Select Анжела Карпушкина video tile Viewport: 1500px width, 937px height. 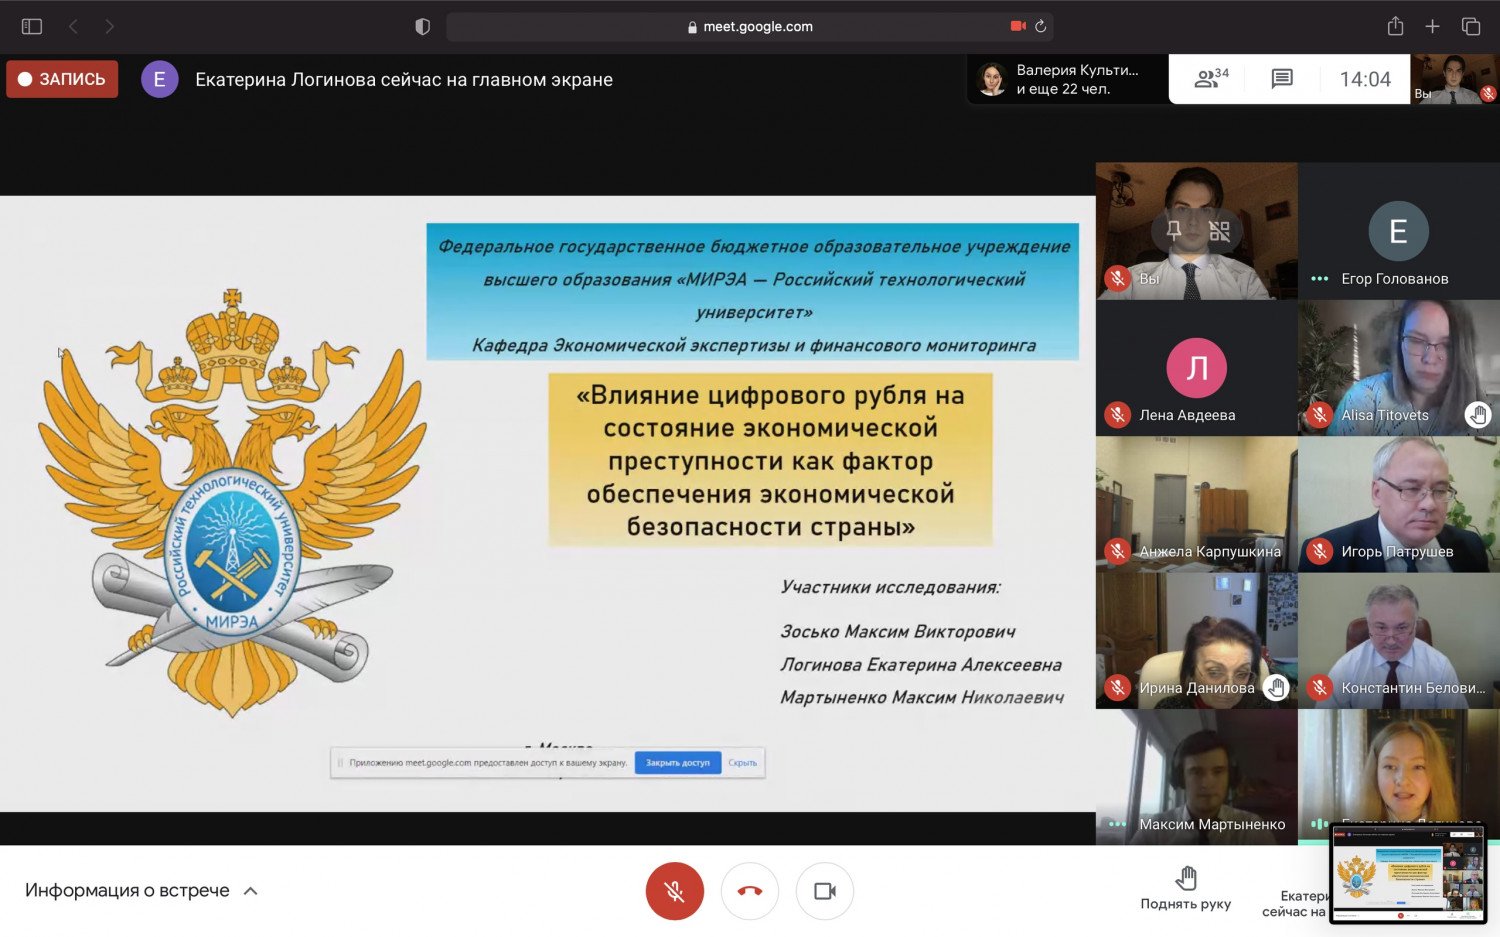[1197, 504]
